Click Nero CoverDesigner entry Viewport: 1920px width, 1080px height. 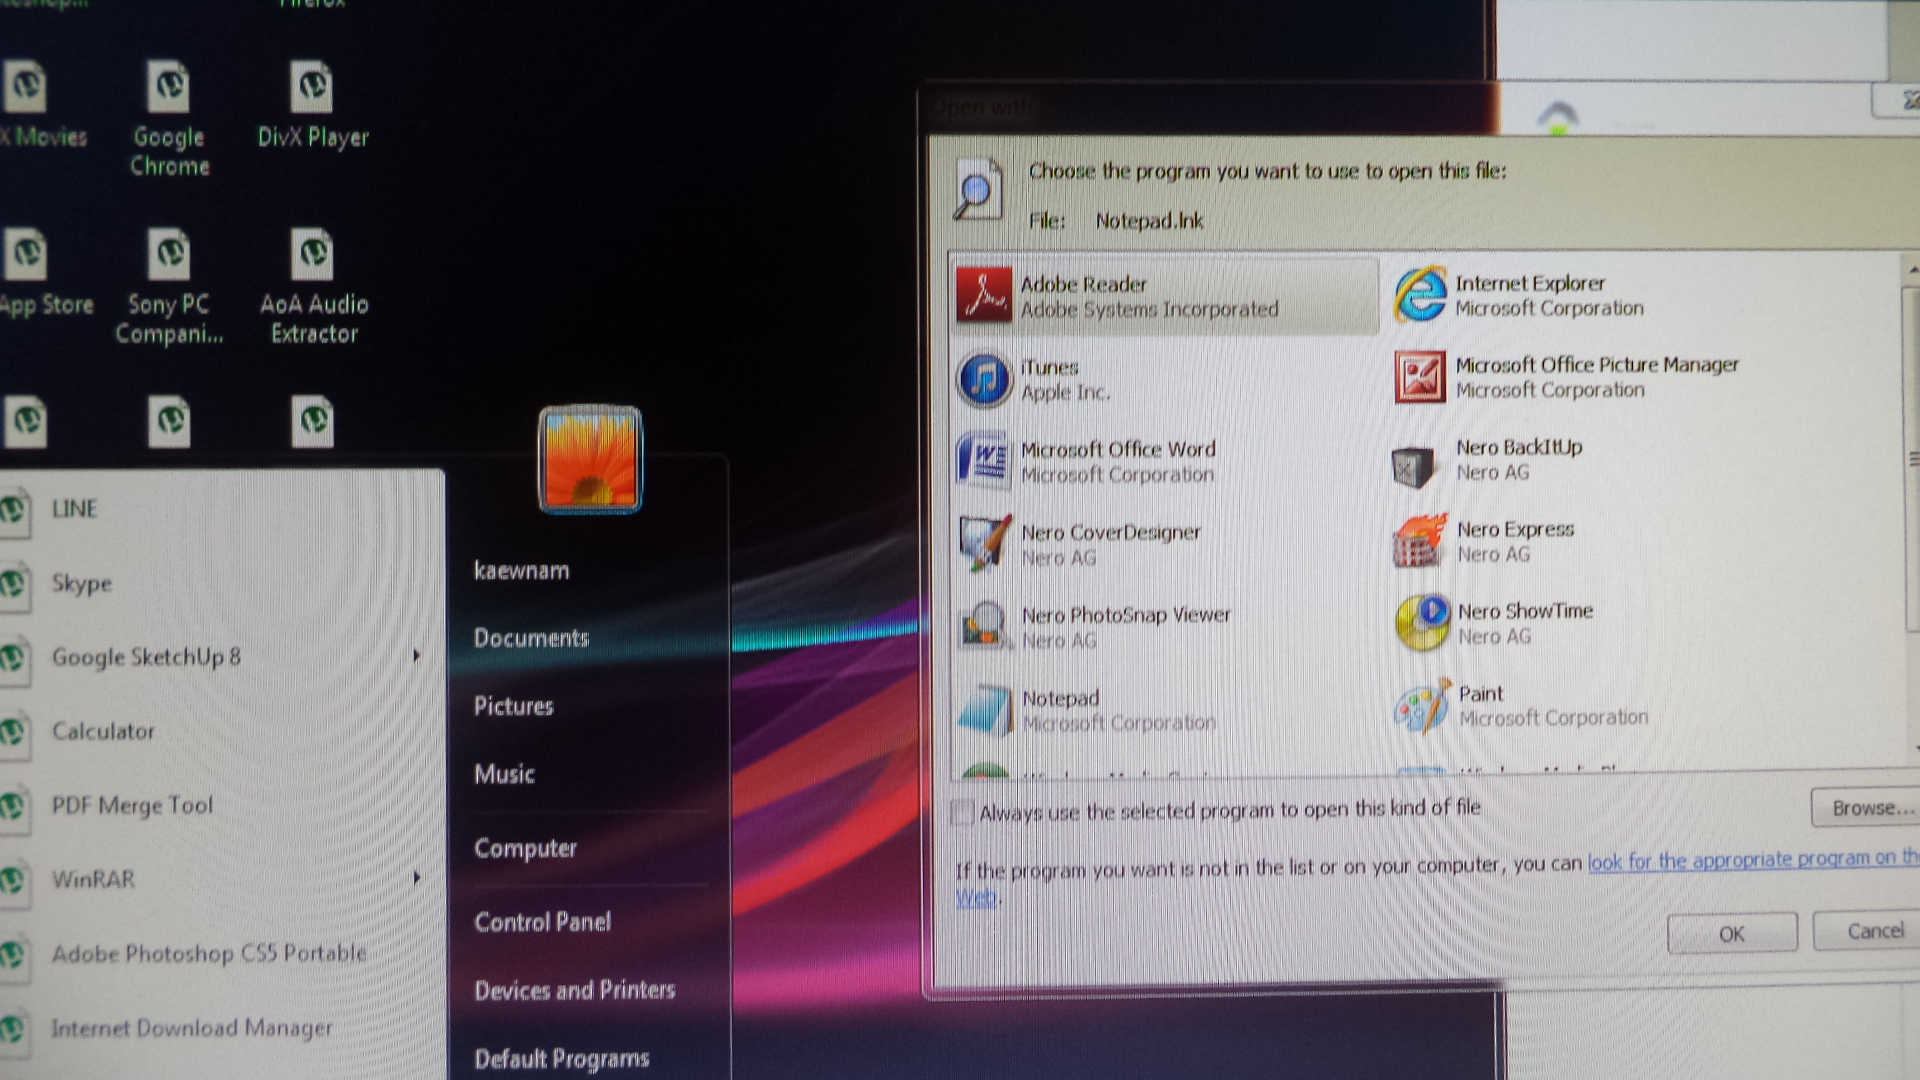[1110, 533]
